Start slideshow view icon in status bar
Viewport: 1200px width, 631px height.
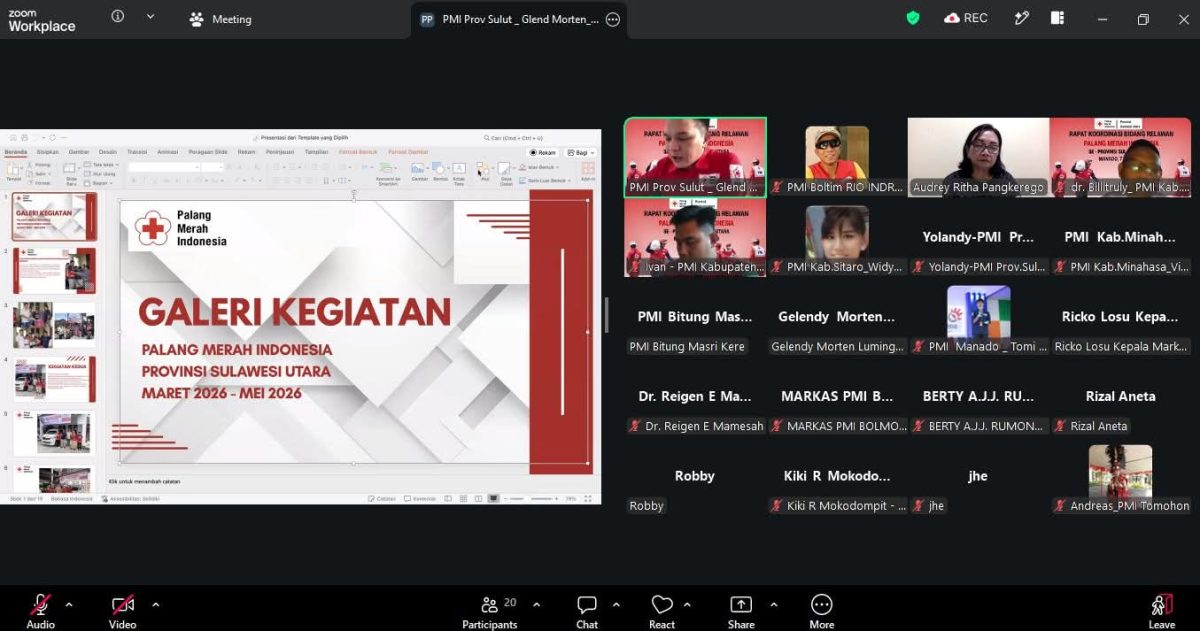coord(493,498)
